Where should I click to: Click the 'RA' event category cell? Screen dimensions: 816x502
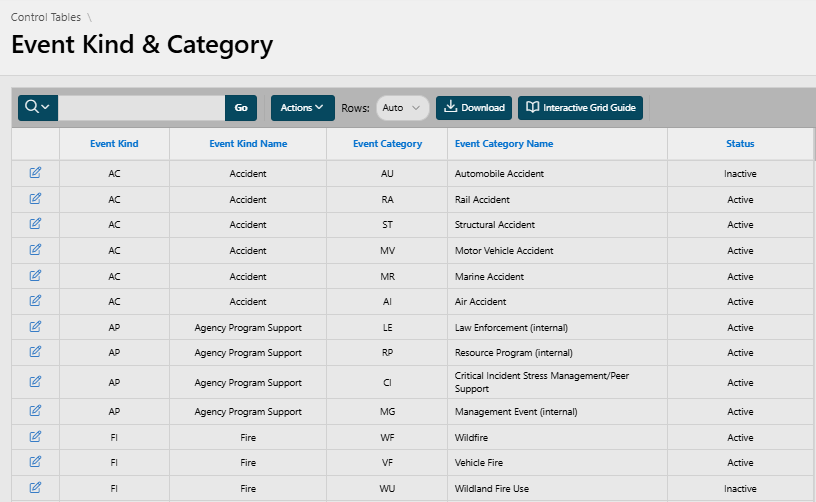point(387,200)
